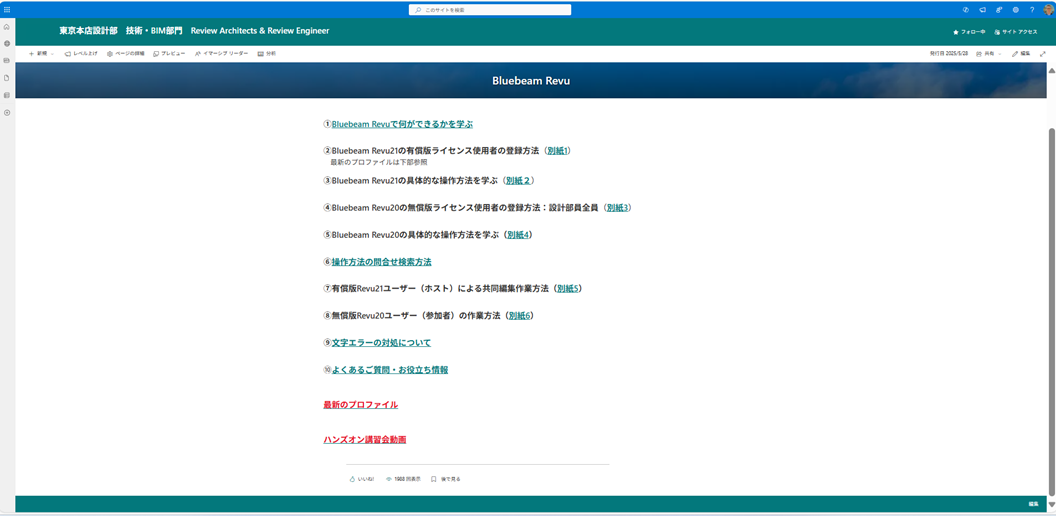Click the scrollbar down arrow
This screenshot has height=516, width=1056.
1051,503
